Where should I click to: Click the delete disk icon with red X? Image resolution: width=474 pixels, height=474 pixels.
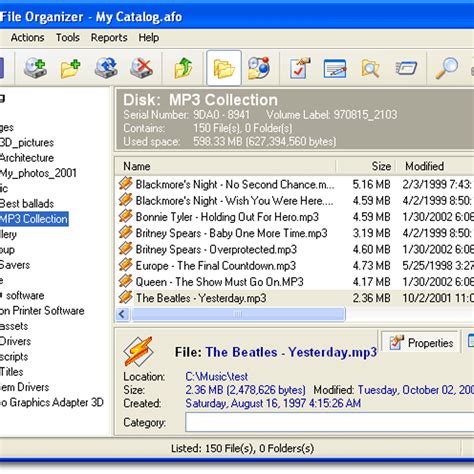[141, 68]
